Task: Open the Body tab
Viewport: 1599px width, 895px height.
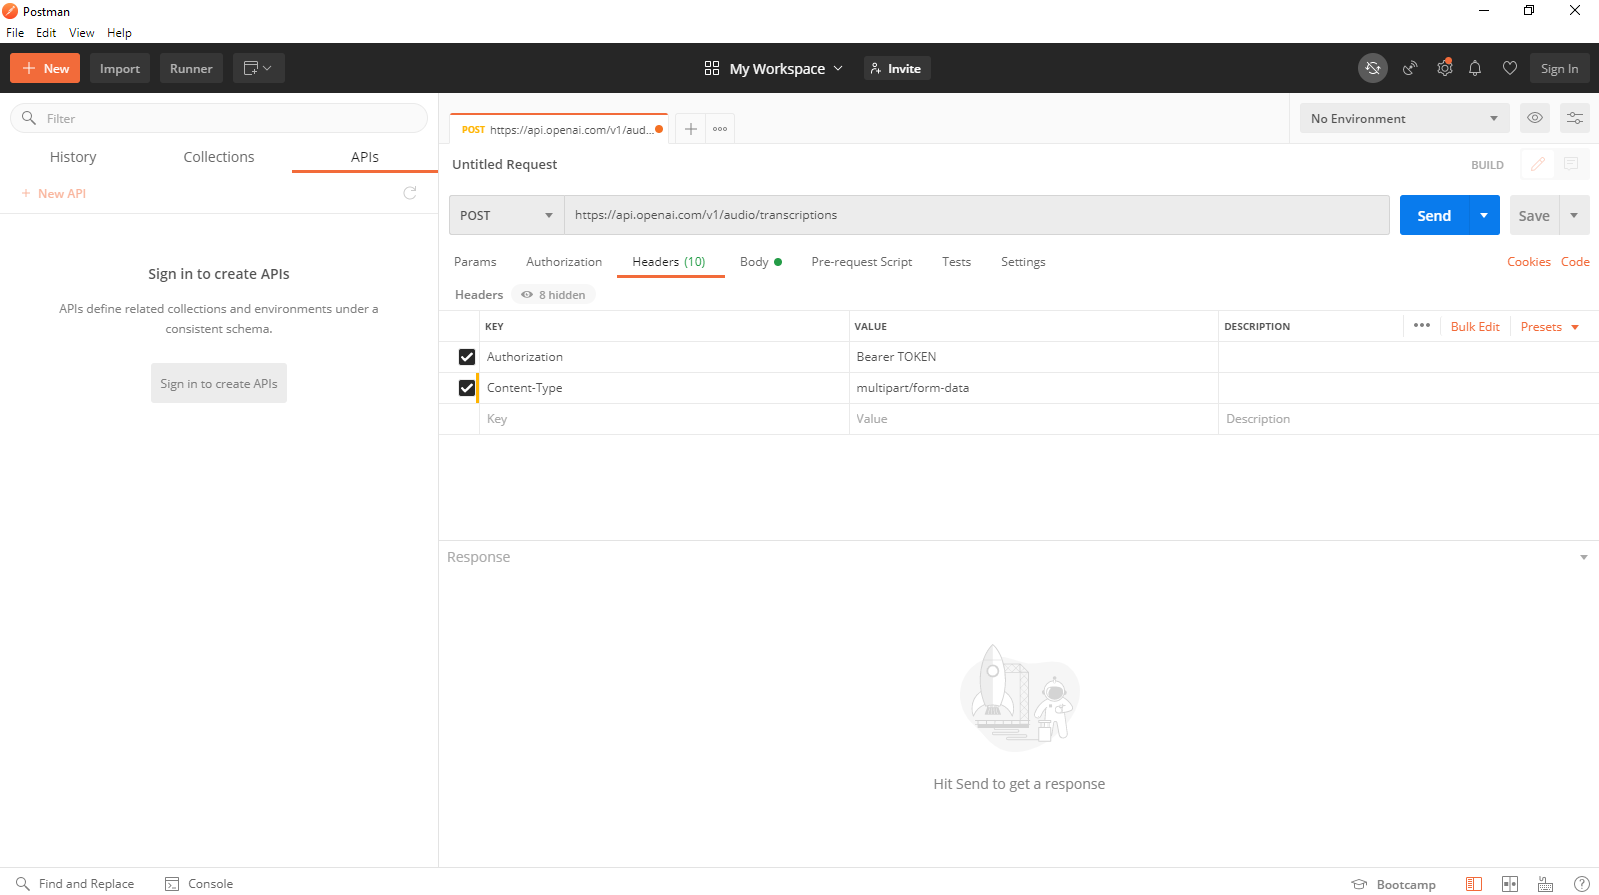Action: tap(760, 262)
